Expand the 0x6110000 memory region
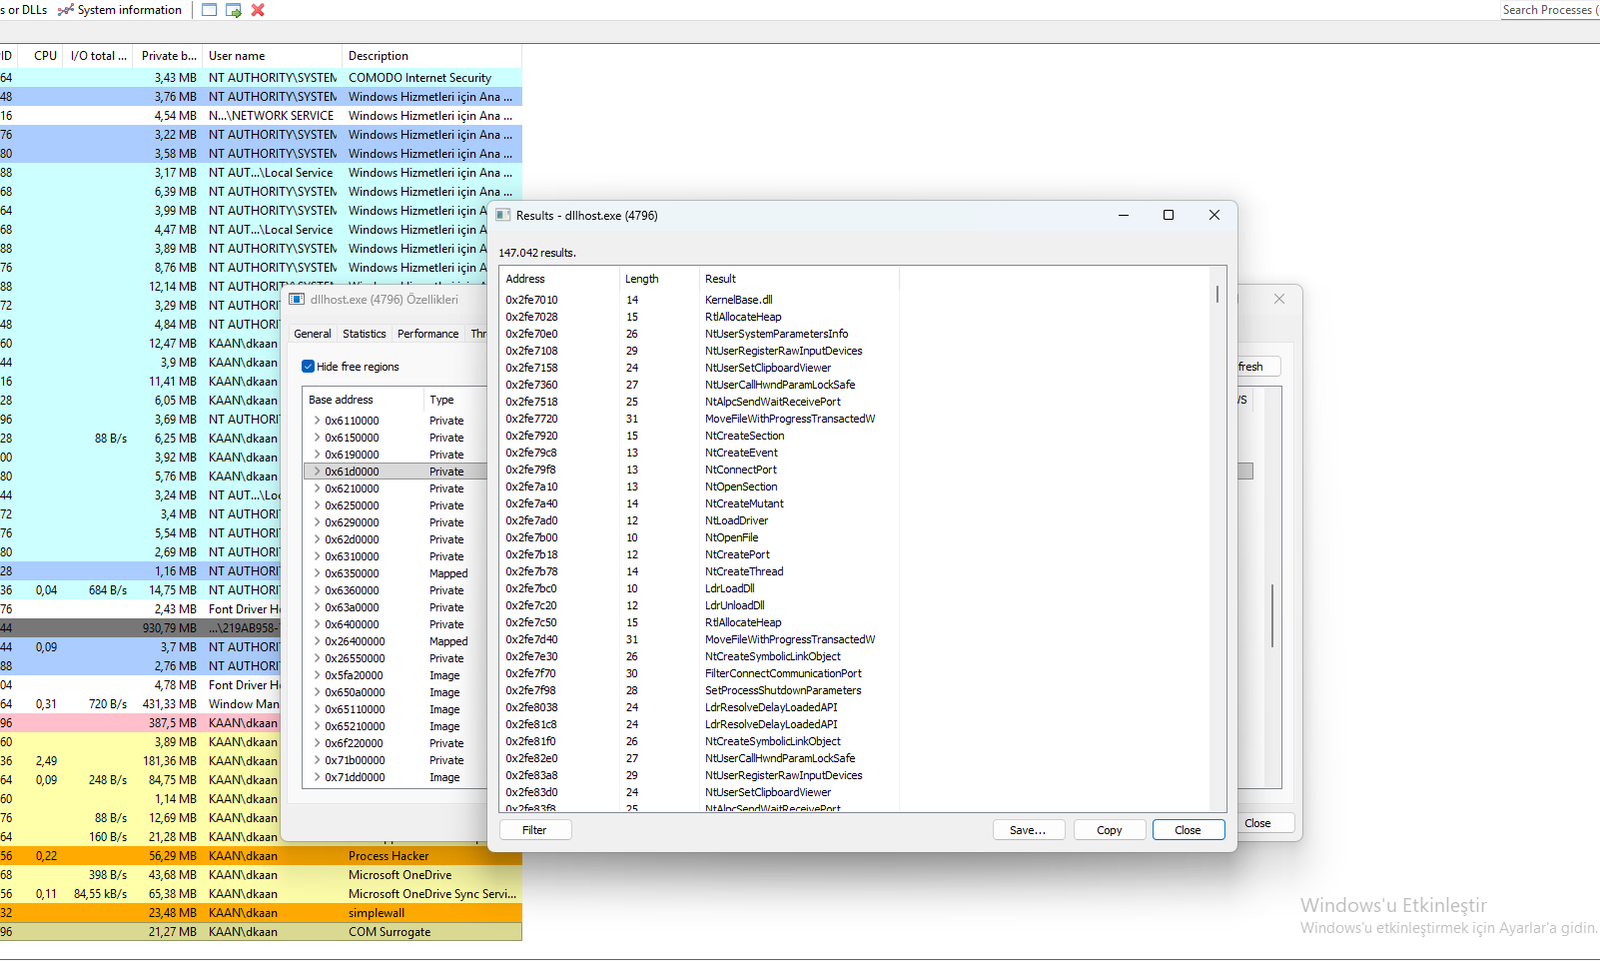The height and width of the screenshot is (961, 1600). click(317, 421)
